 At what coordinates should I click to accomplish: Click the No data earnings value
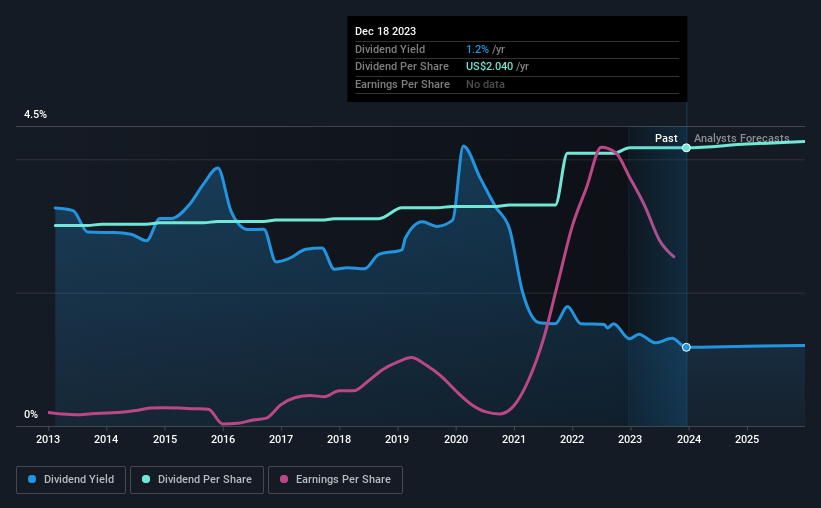tap(485, 84)
